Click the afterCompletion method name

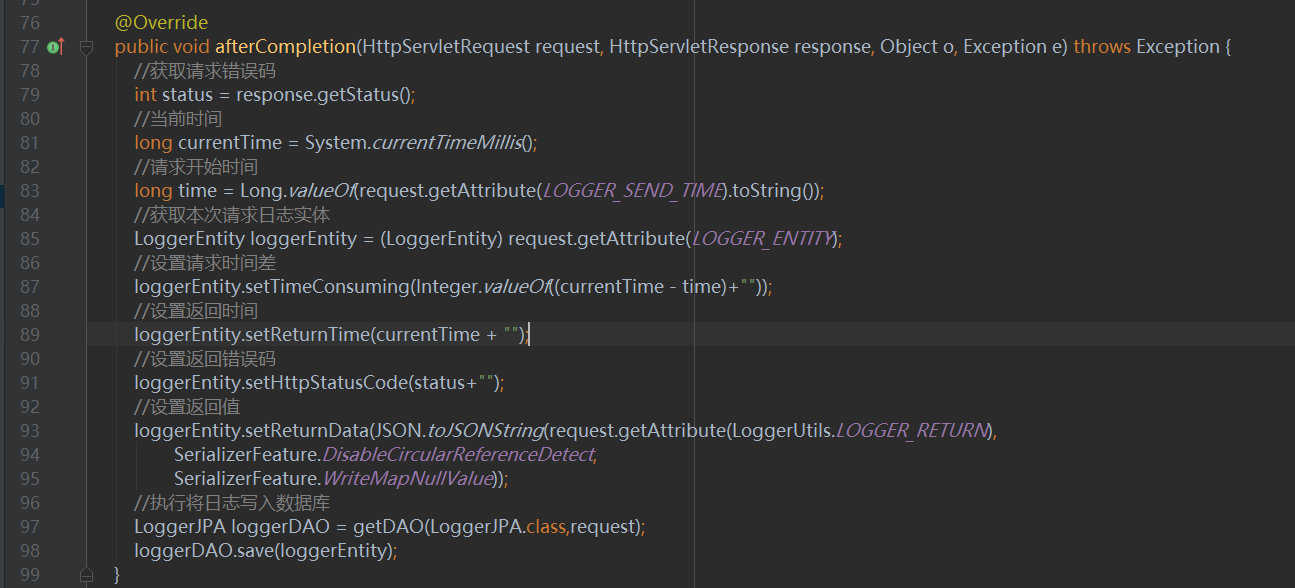(285, 47)
